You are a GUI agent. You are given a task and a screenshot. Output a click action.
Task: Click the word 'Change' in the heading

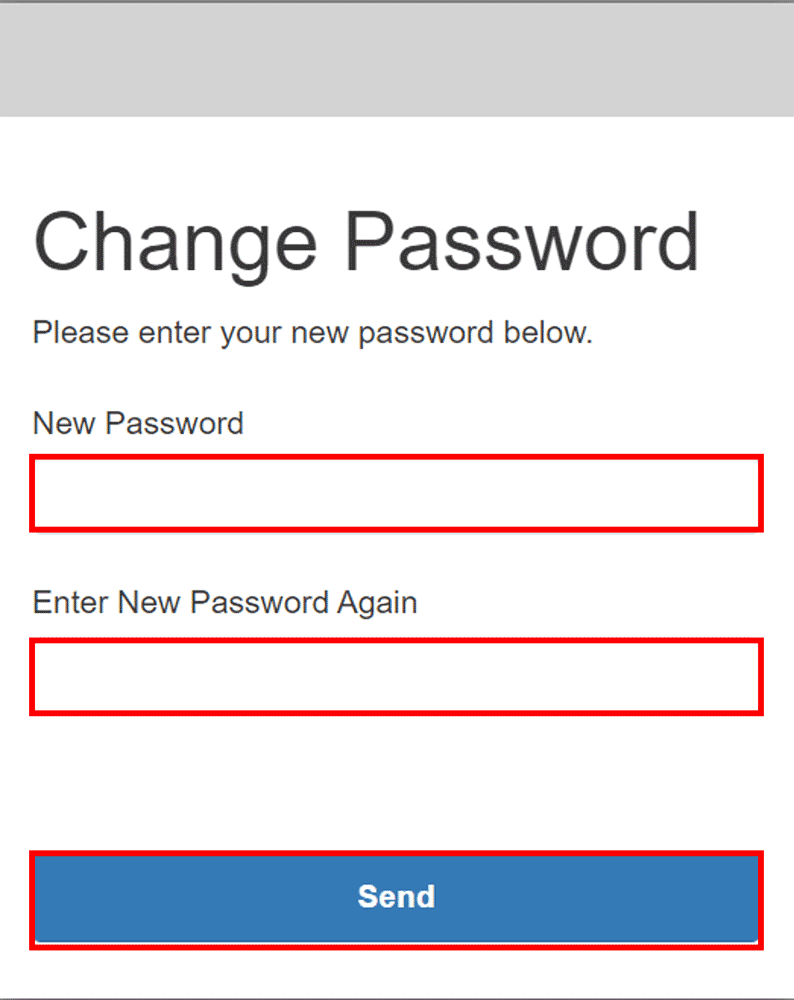[x=175, y=244]
